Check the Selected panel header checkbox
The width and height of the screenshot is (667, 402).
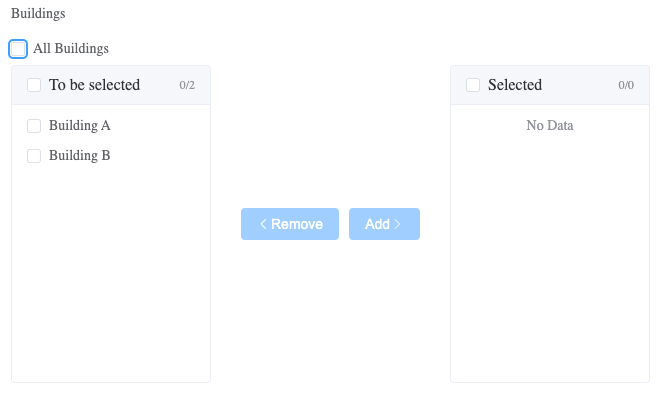pos(473,85)
